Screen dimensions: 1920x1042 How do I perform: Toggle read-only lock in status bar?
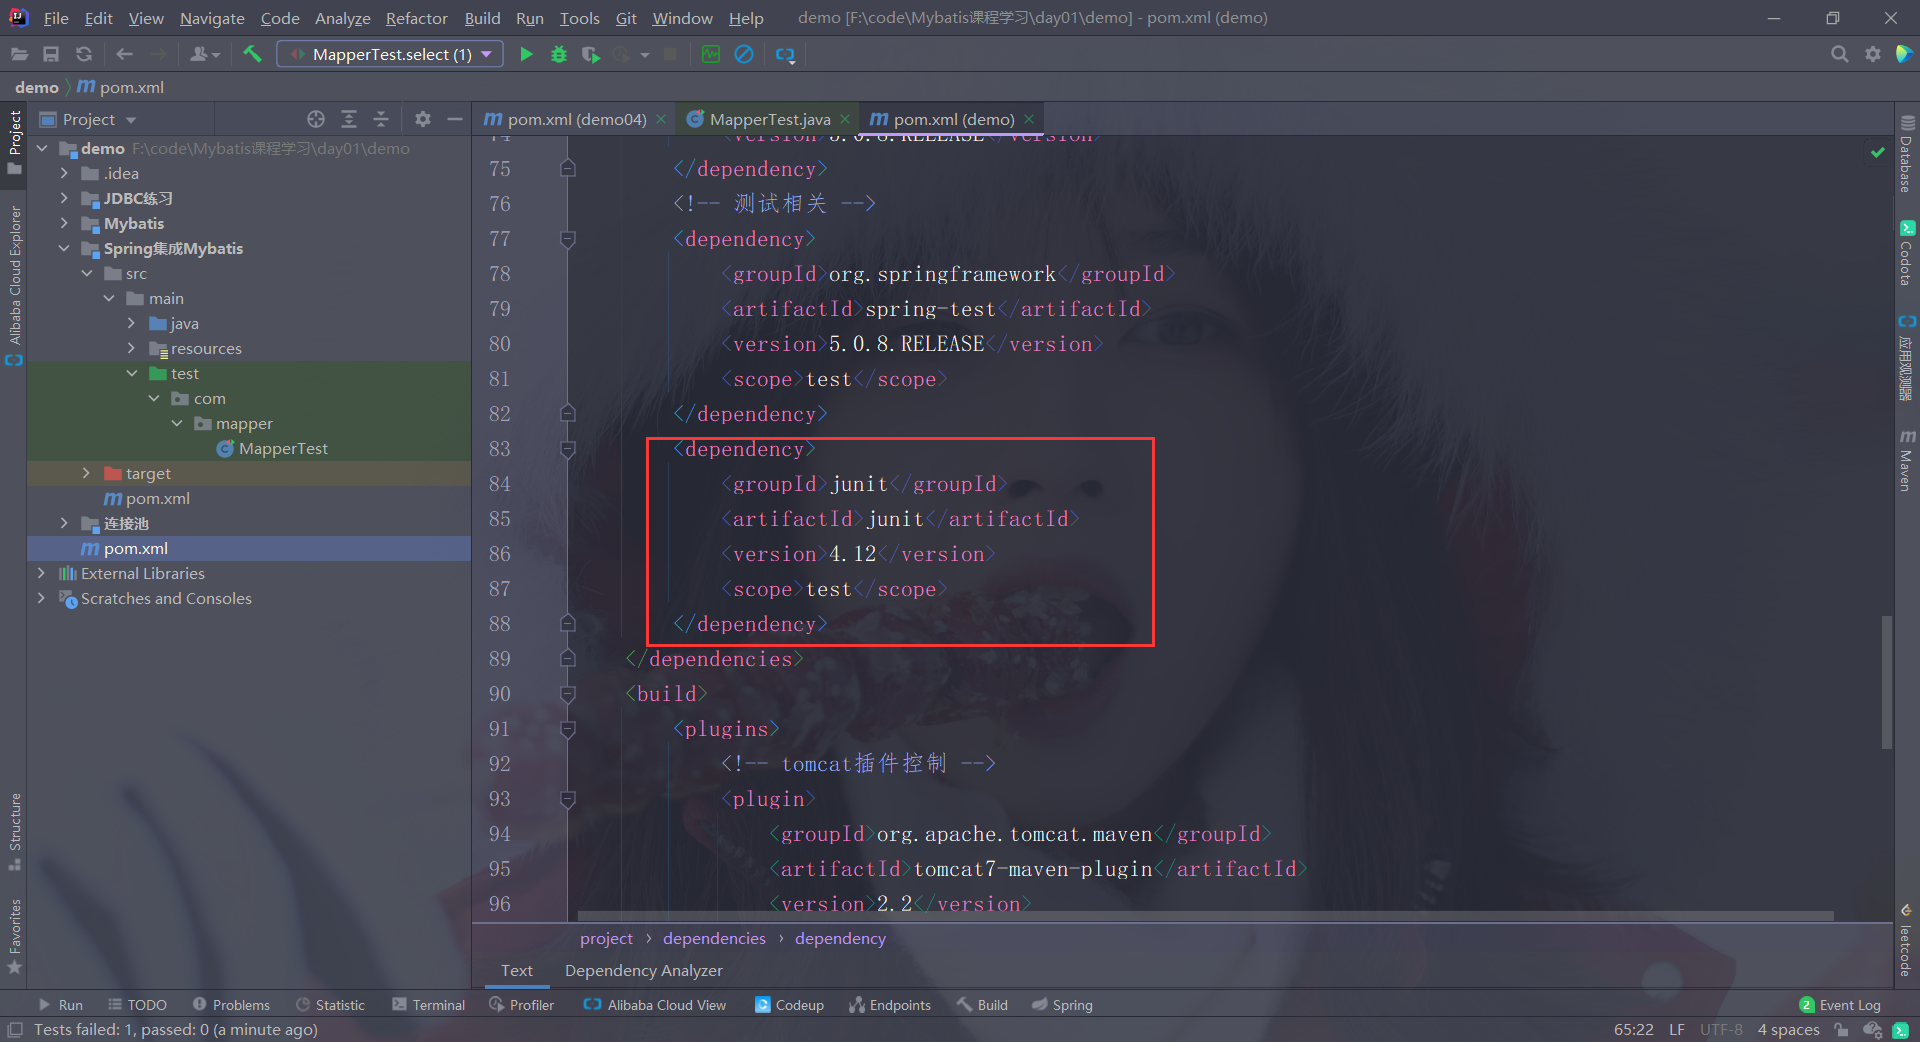(x=1841, y=1030)
